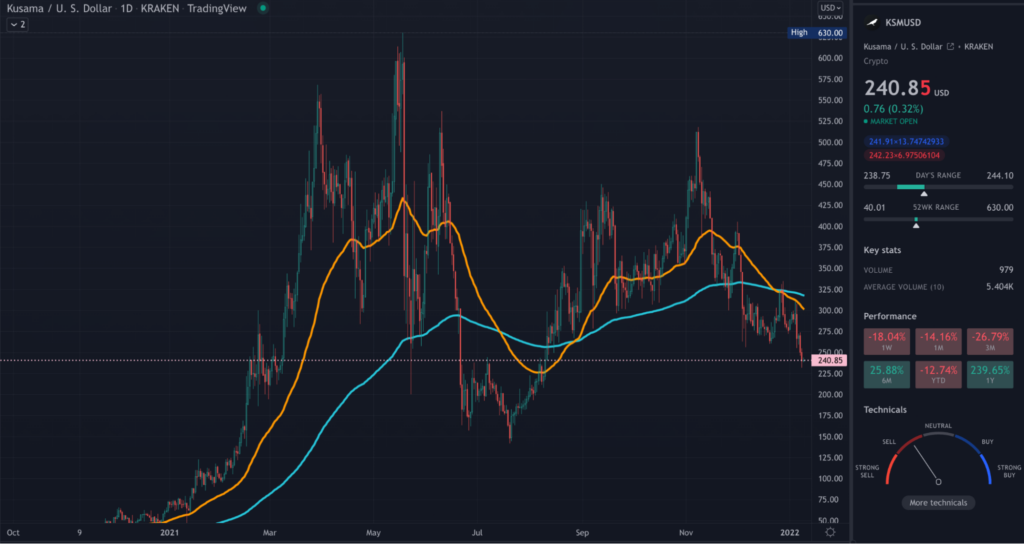Viewport: 1024px width, 544px height.
Task: Open the USD currency dropdown
Action: [831, 8]
